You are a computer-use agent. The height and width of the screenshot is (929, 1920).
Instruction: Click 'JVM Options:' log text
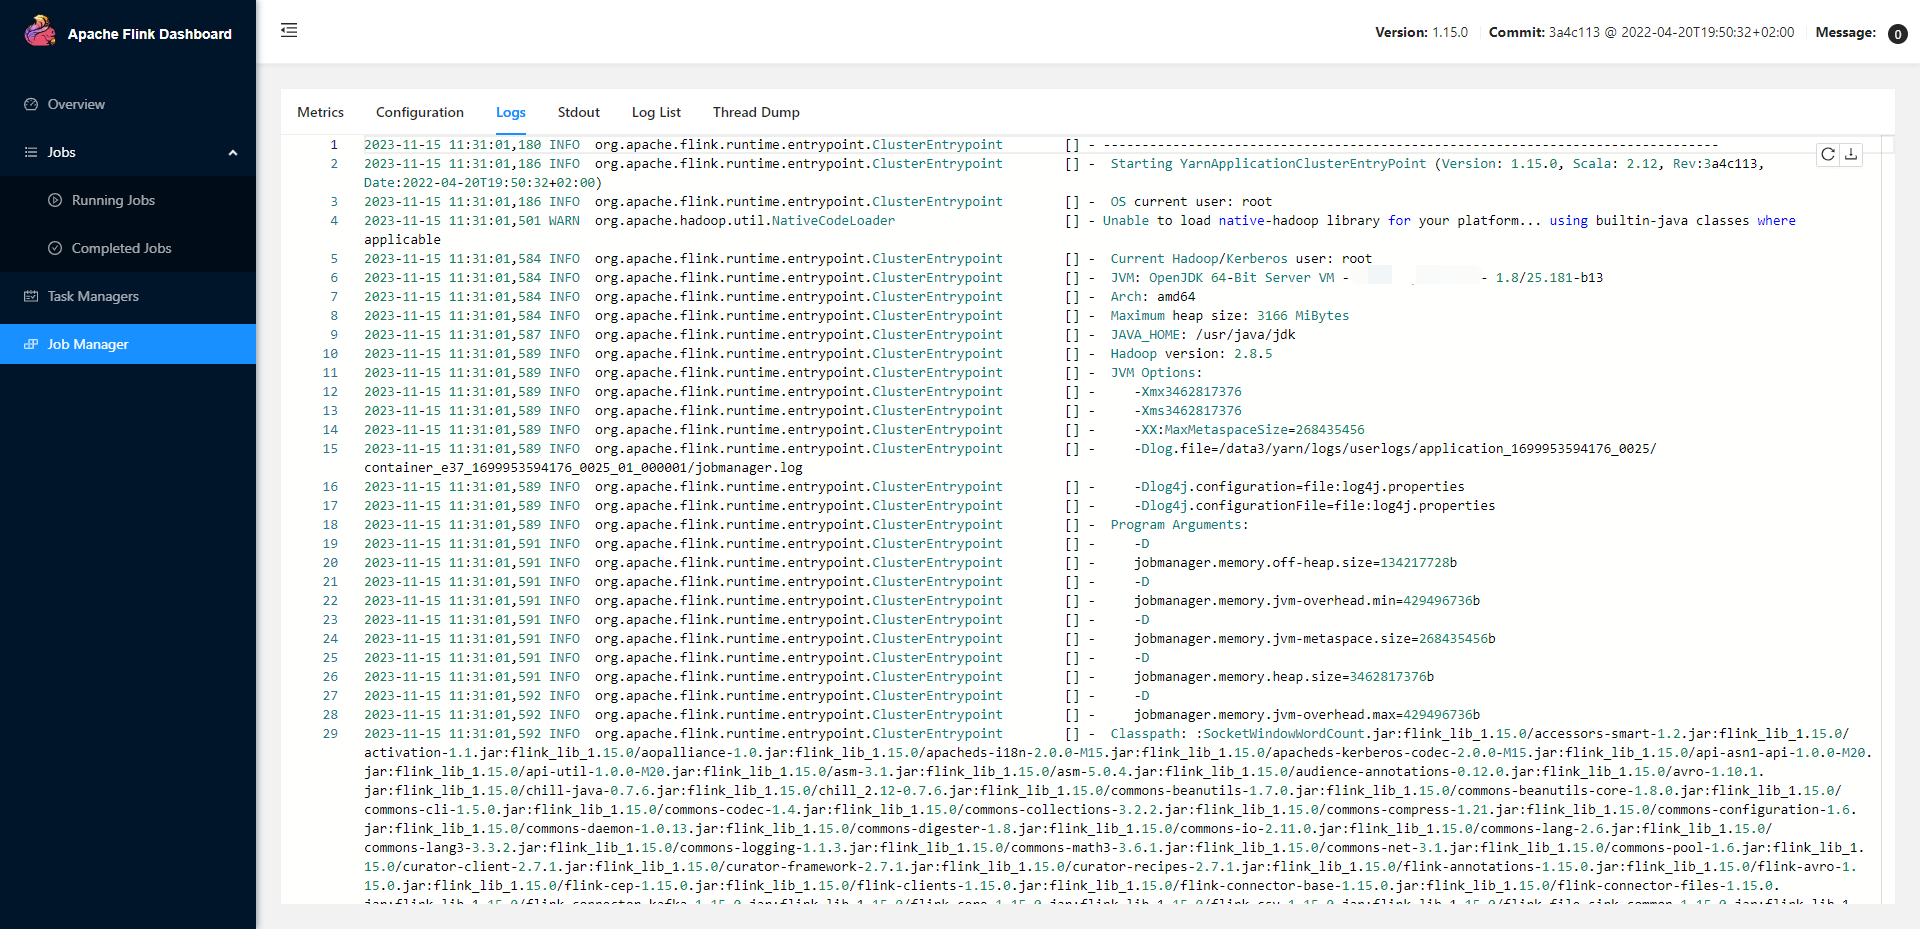click(x=1156, y=373)
